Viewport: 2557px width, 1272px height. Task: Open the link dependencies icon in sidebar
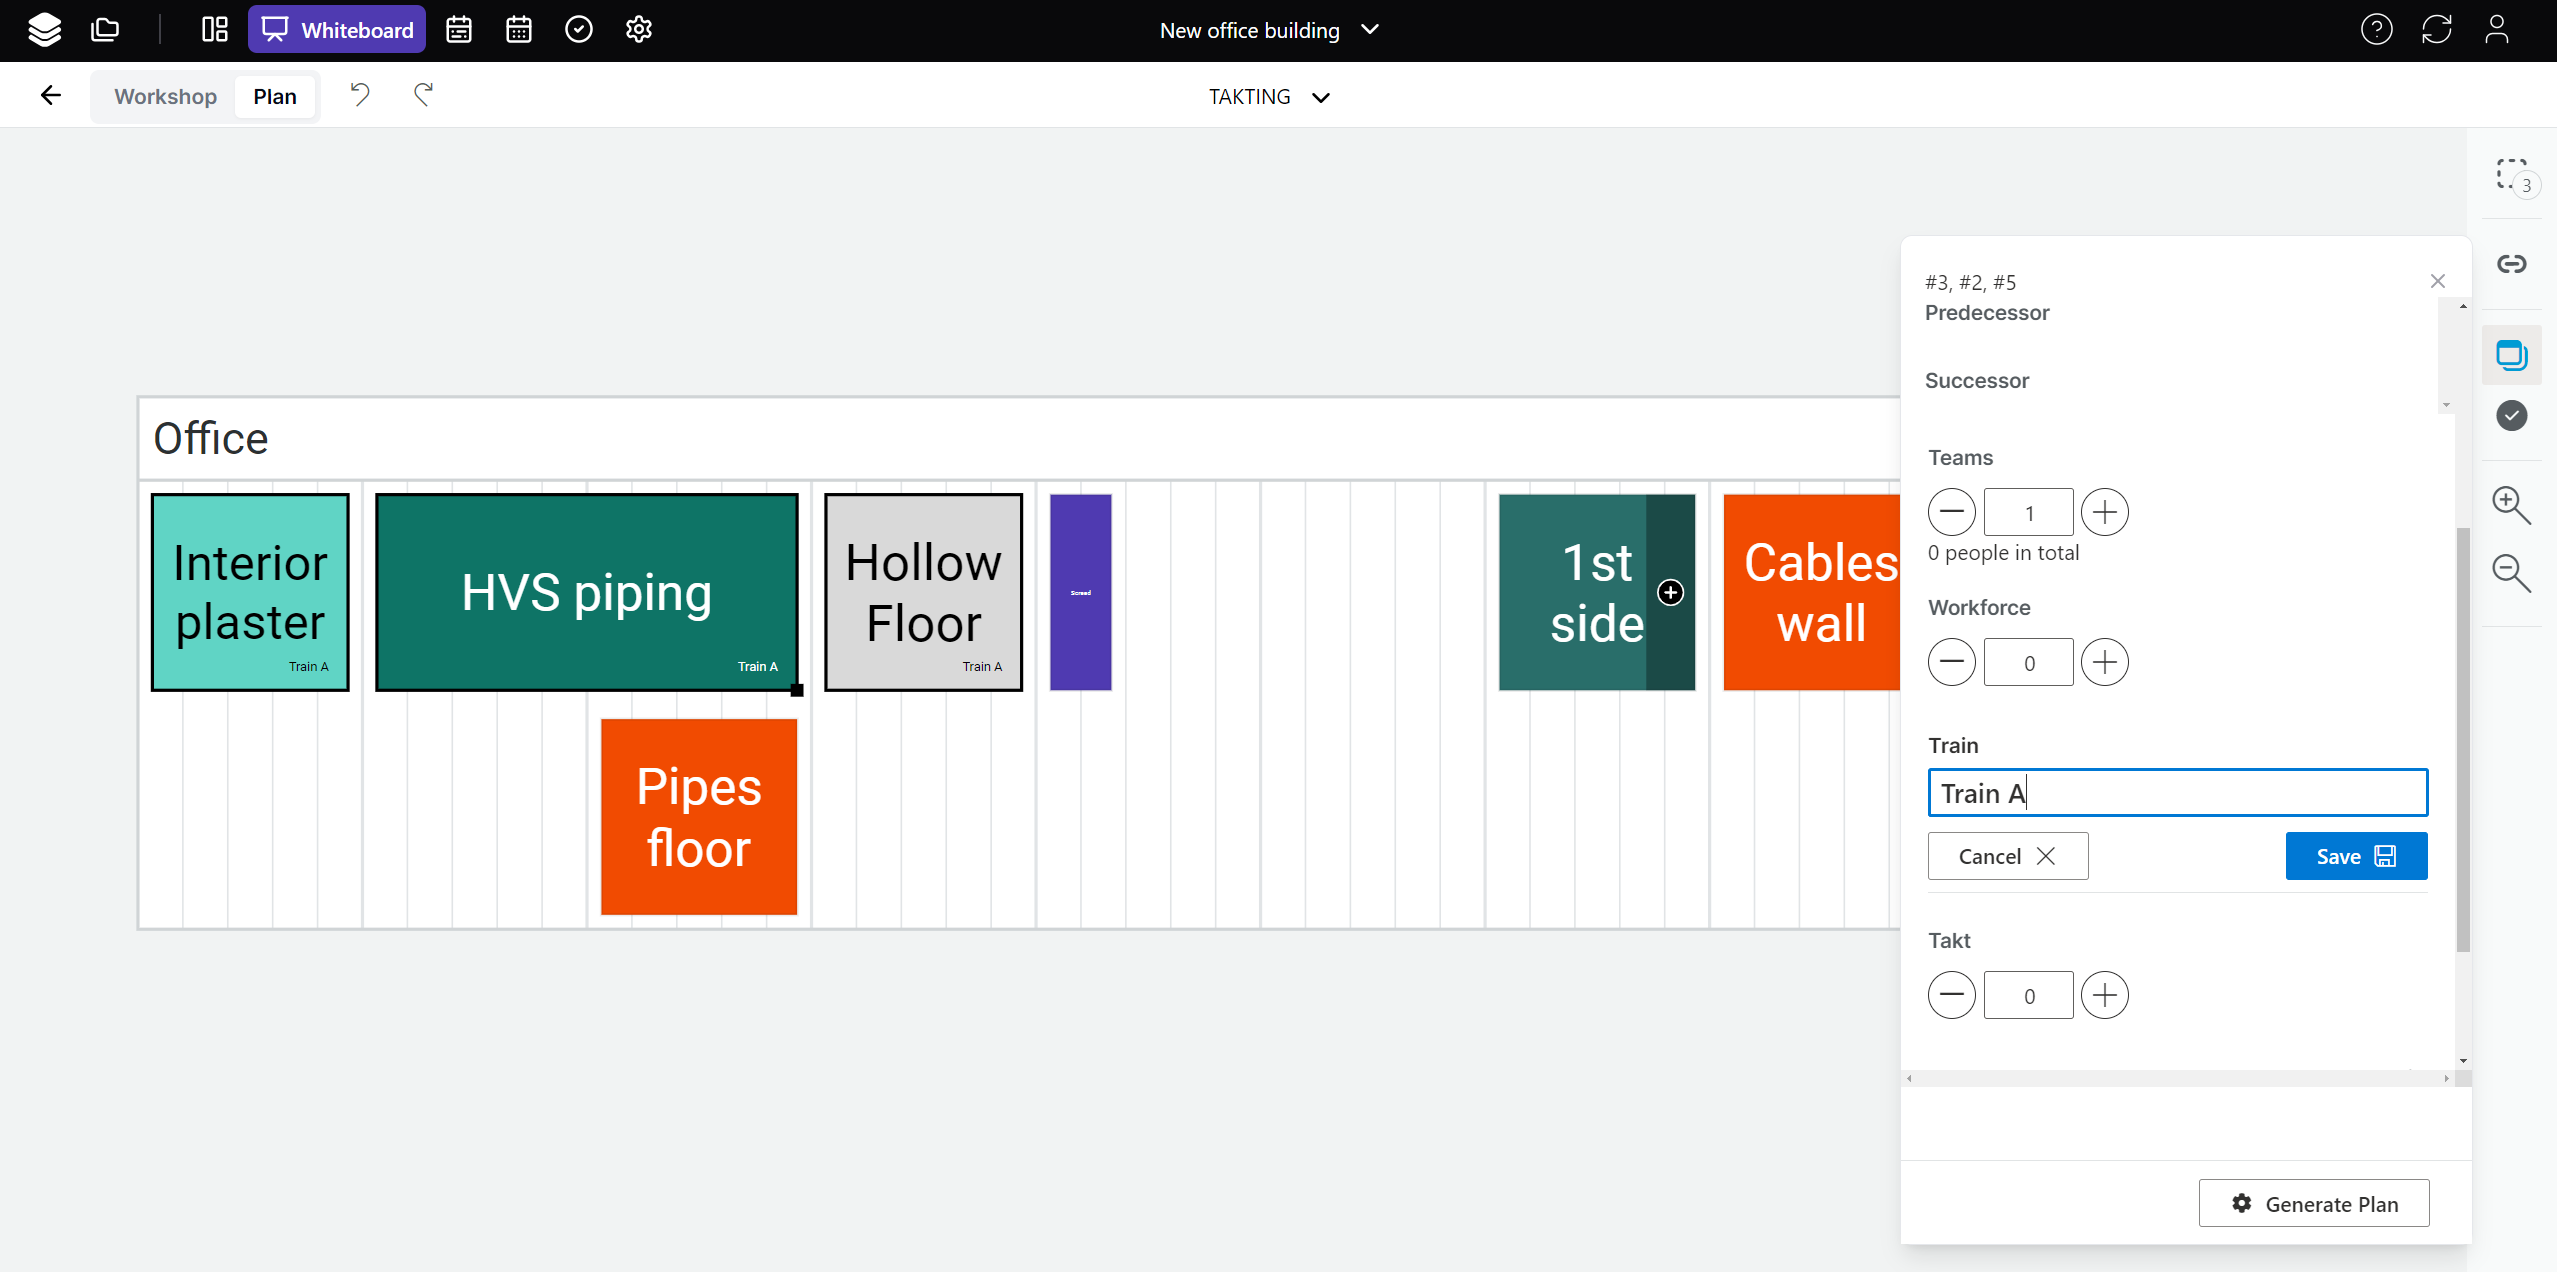[x=2511, y=264]
